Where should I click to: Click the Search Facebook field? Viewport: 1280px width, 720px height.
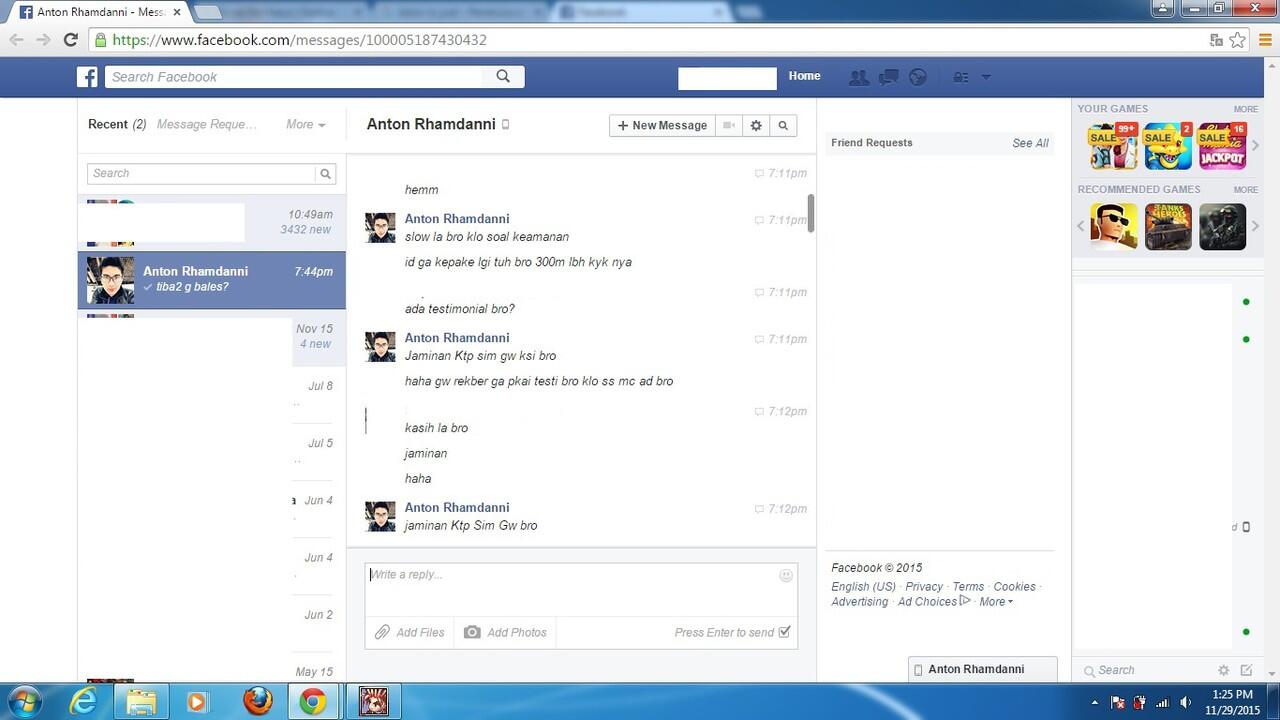[295, 77]
